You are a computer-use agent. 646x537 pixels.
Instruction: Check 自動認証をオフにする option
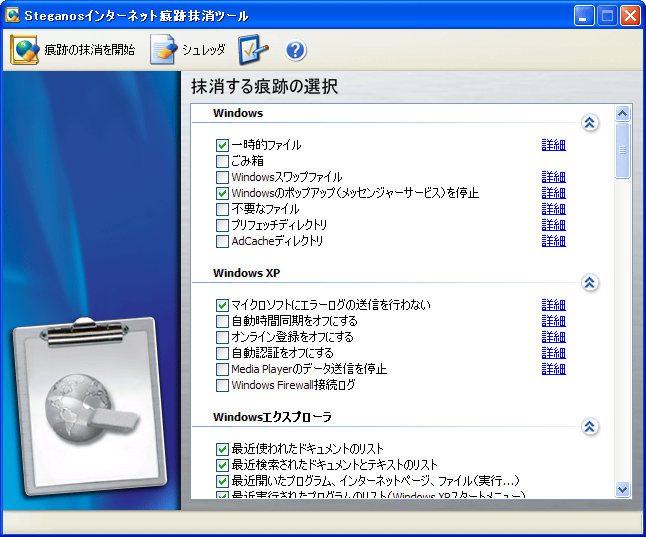(x=222, y=353)
